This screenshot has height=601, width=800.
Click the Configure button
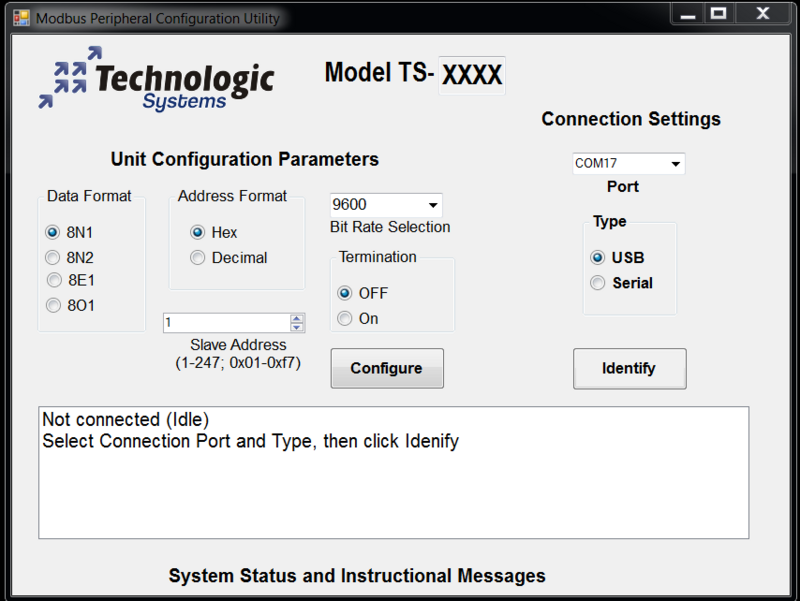coord(387,368)
